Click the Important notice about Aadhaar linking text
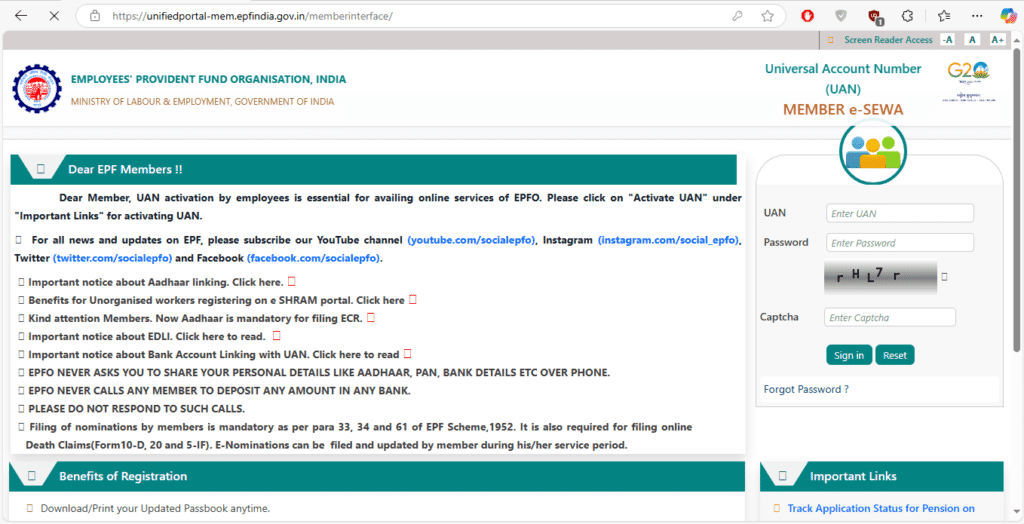This screenshot has height=524, width=1024. coord(155,282)
